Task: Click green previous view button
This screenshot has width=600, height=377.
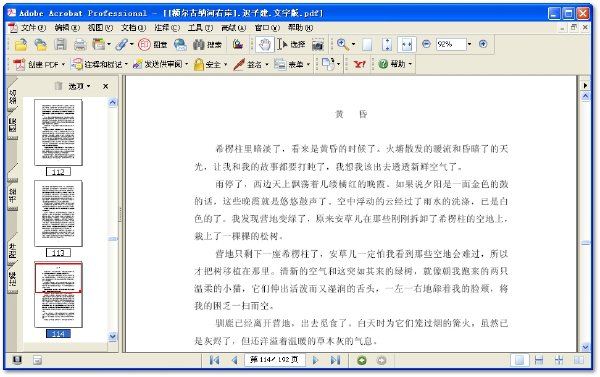Action: click(362, 360)
